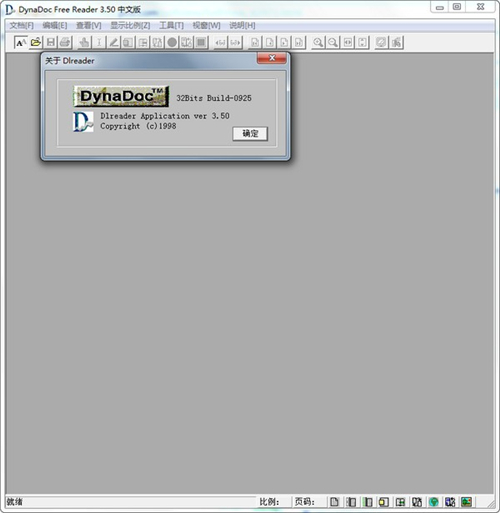Click the 比例: status field

click(x=274, y=502)
